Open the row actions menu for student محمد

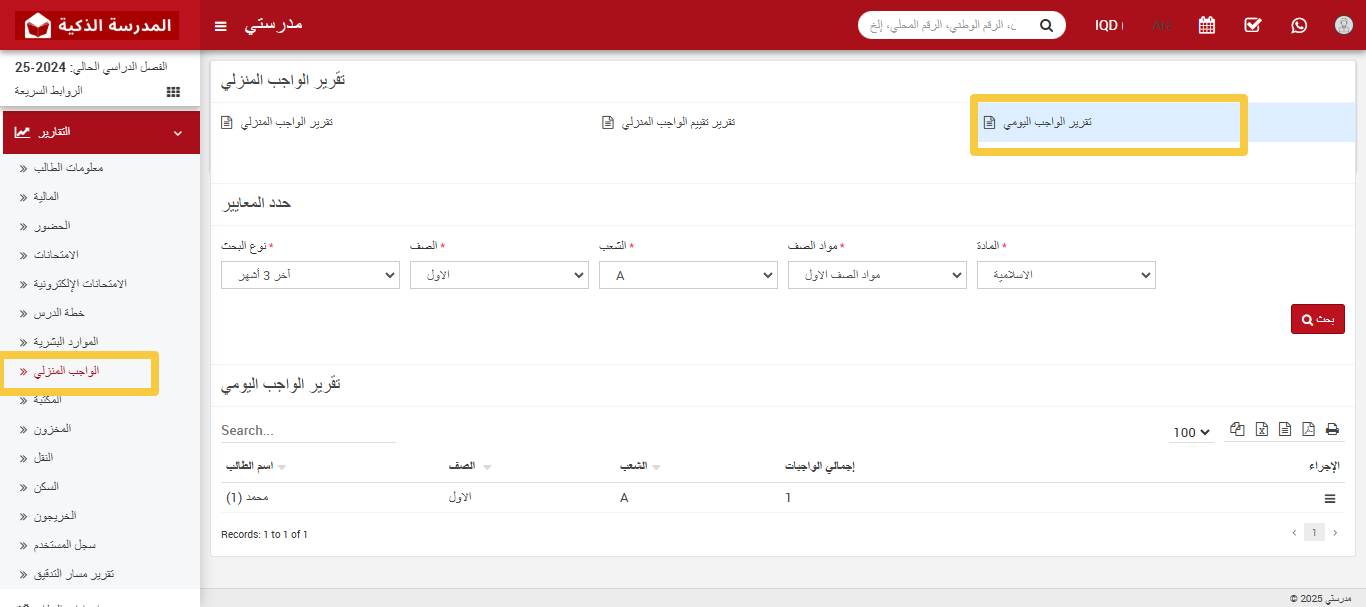click(x=1329, y=497)
